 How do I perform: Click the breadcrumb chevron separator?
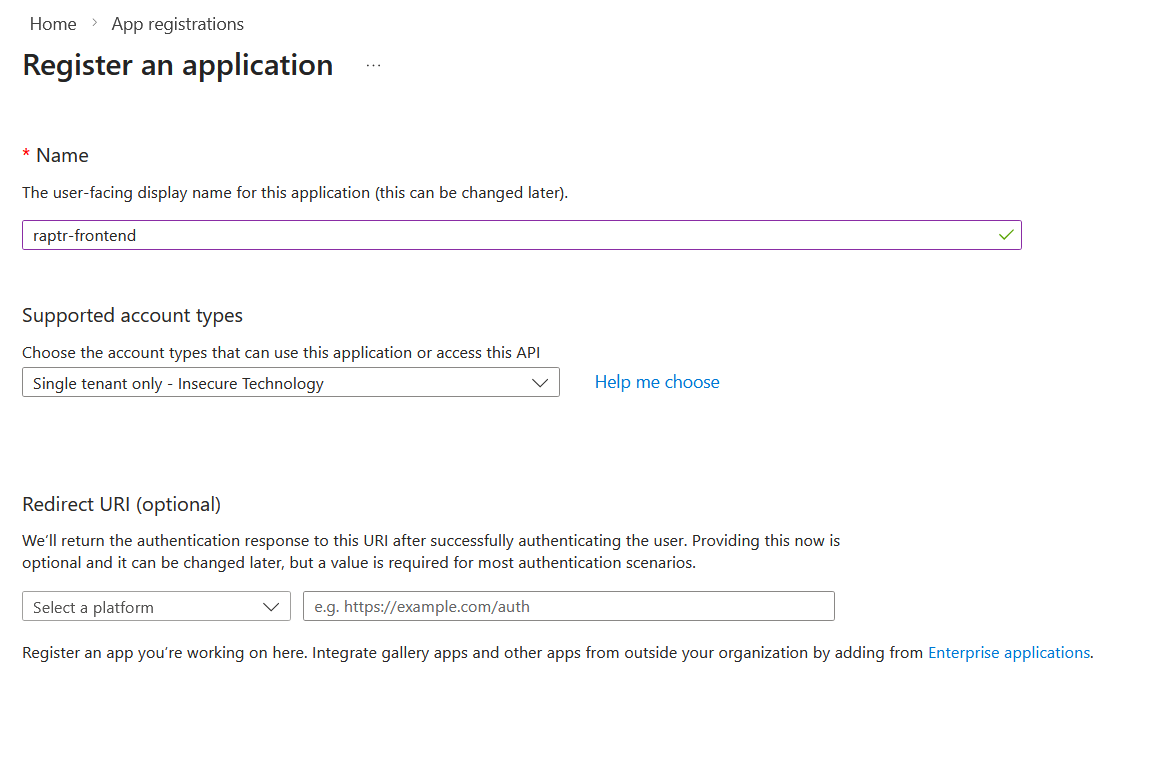[95, 23]
